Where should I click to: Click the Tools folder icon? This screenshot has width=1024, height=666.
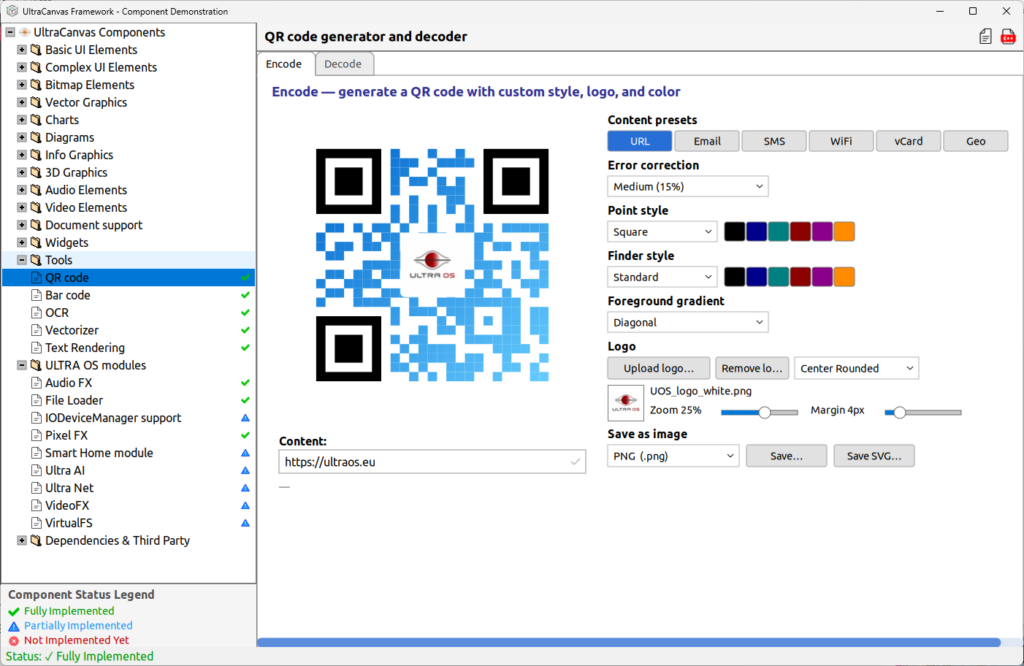click(x=36, y=260)
